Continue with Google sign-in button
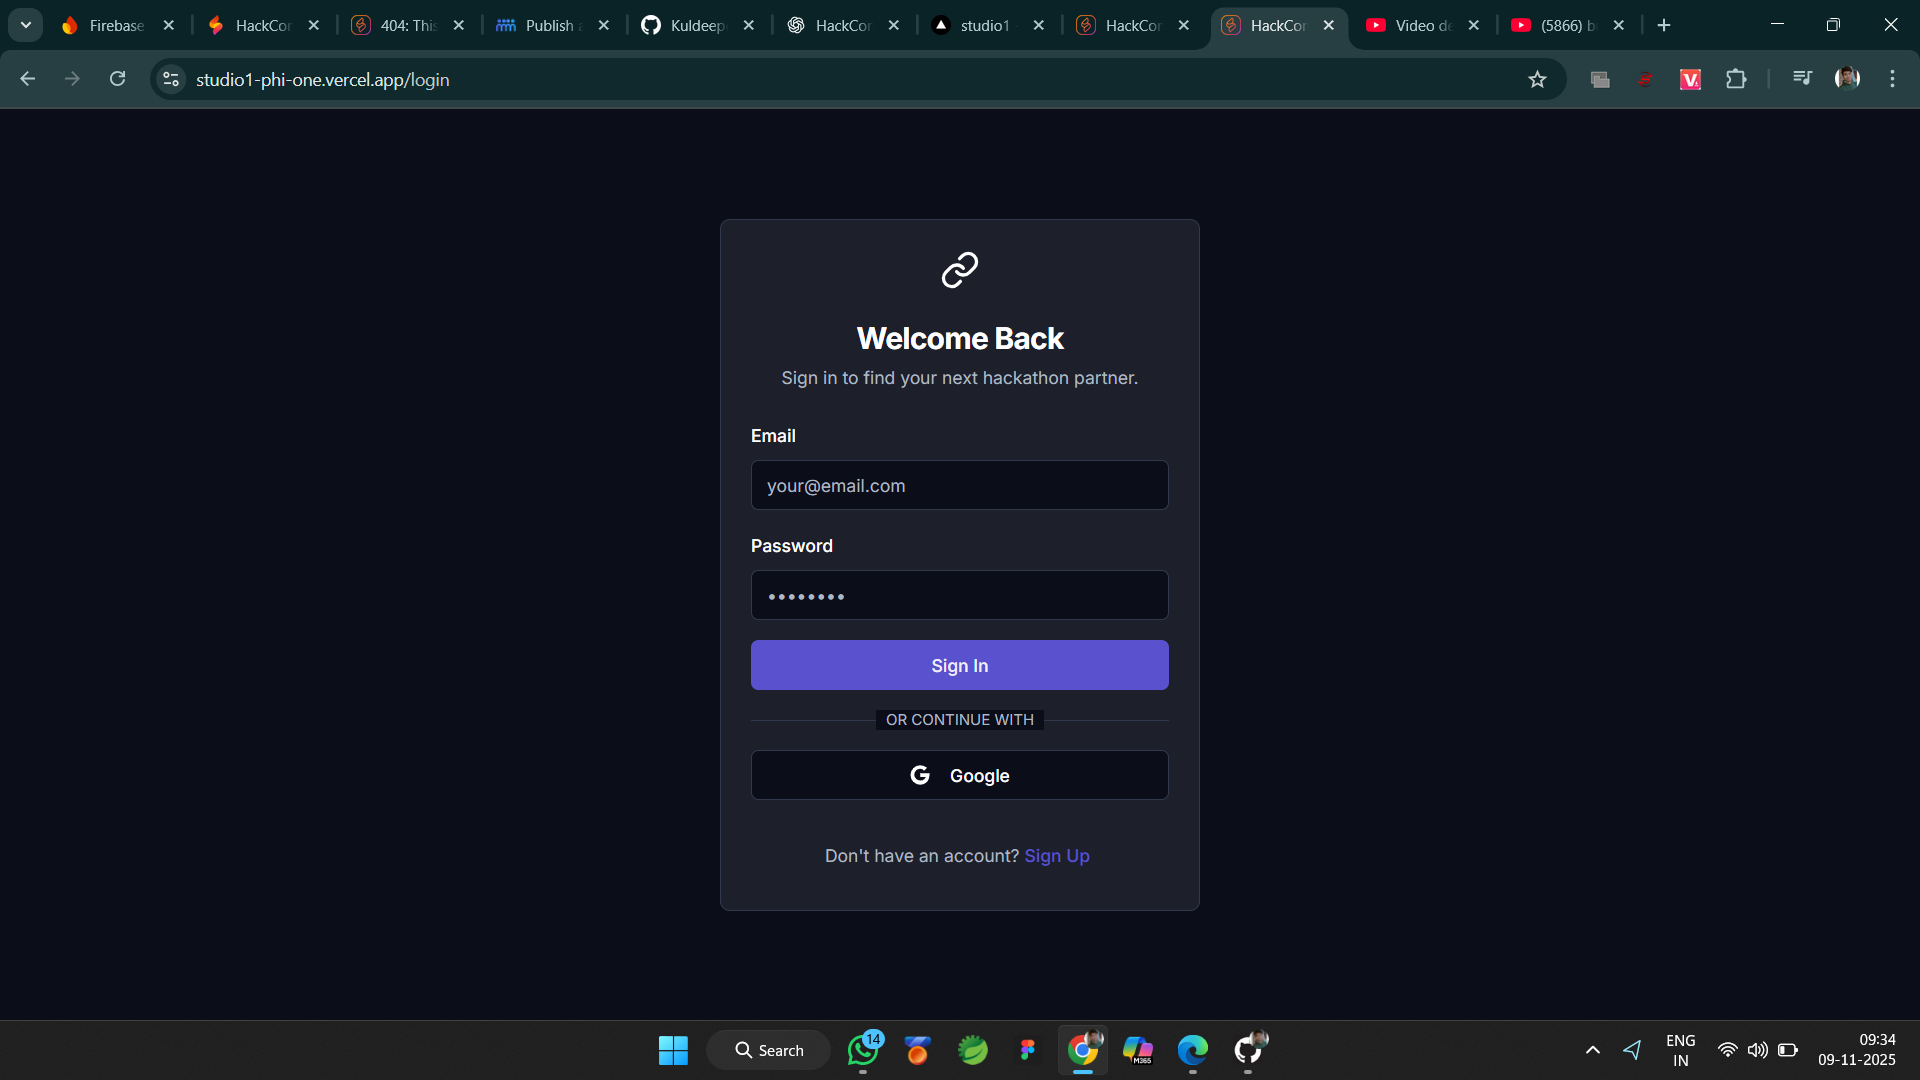 tap(959, 775)
